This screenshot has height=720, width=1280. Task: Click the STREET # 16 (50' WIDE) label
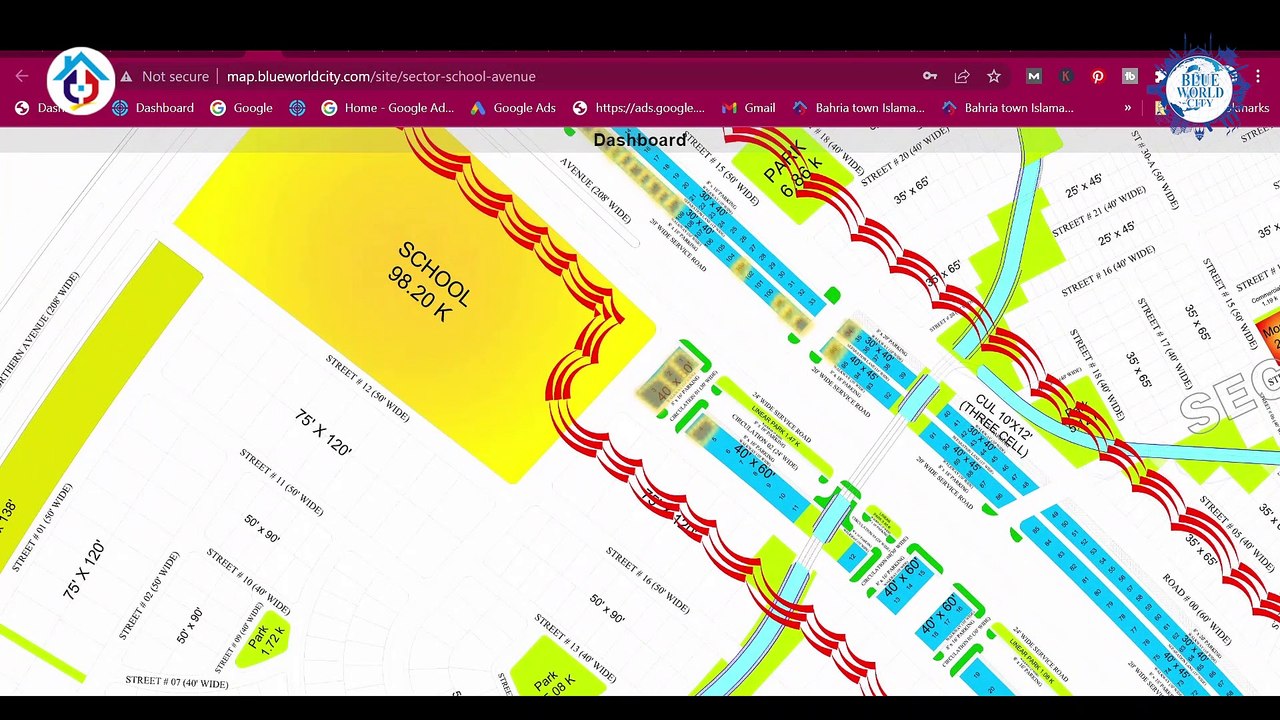click(648, 579)
